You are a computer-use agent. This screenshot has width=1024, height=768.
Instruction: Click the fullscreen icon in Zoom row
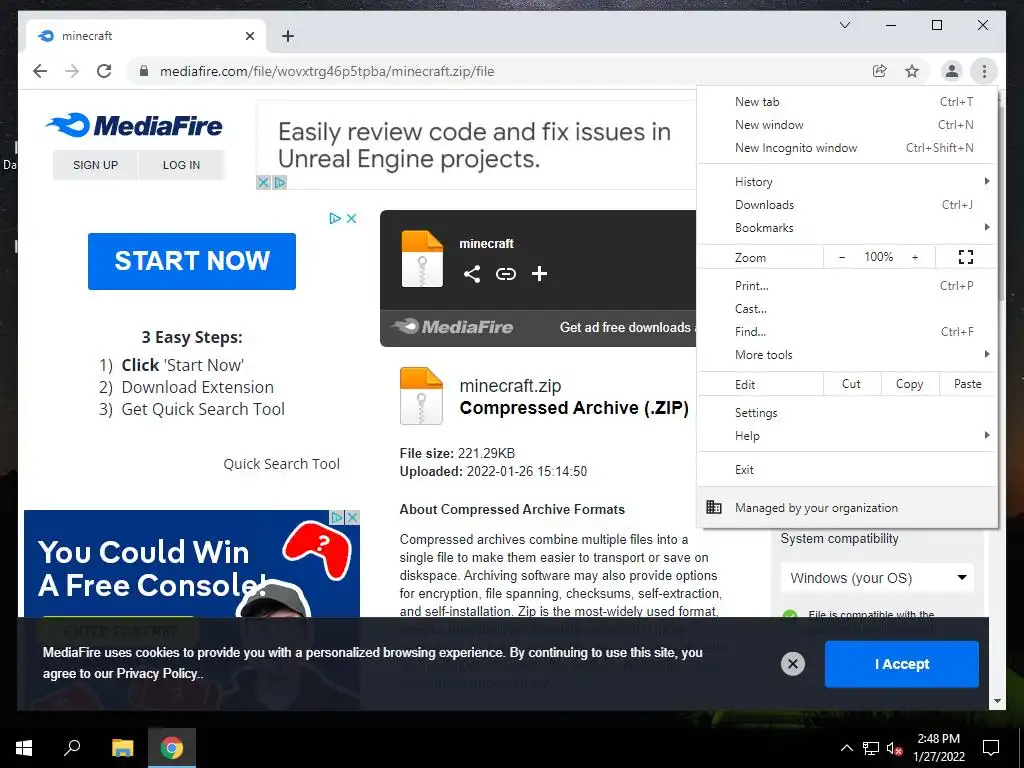pyautogui.click(x=965, y=257)
